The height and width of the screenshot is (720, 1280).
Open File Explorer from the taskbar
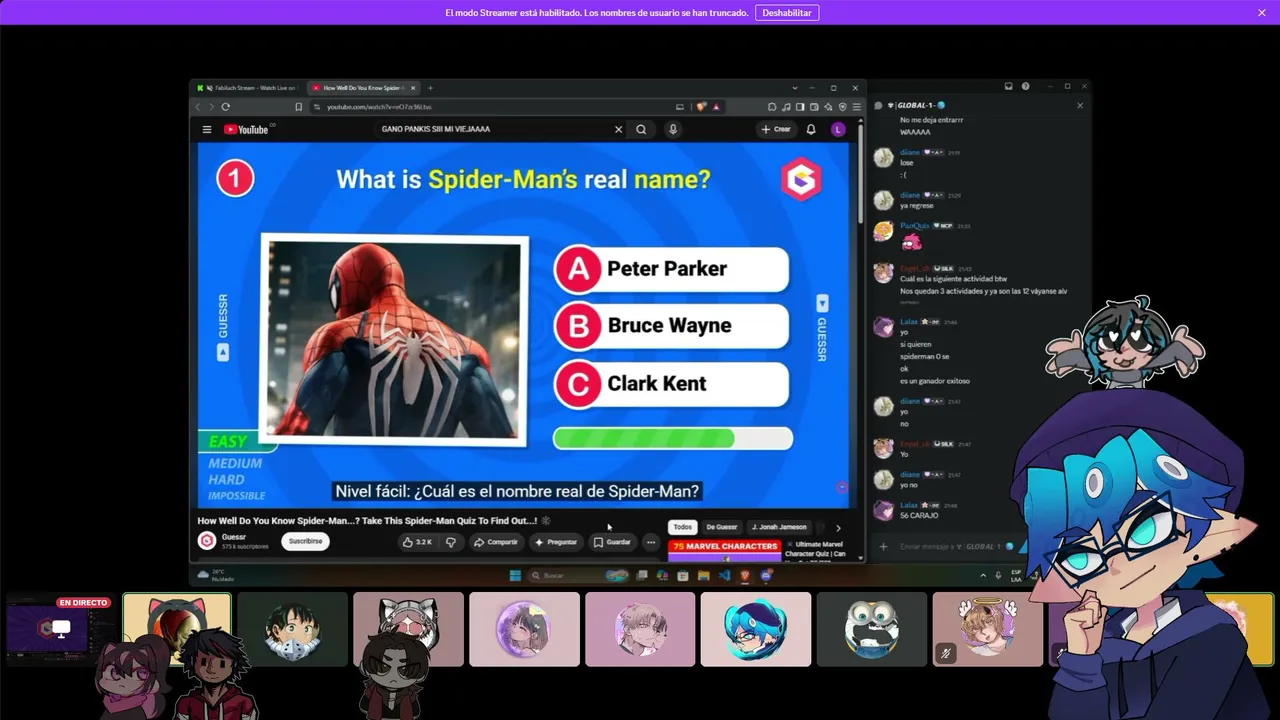pos(704,575)
